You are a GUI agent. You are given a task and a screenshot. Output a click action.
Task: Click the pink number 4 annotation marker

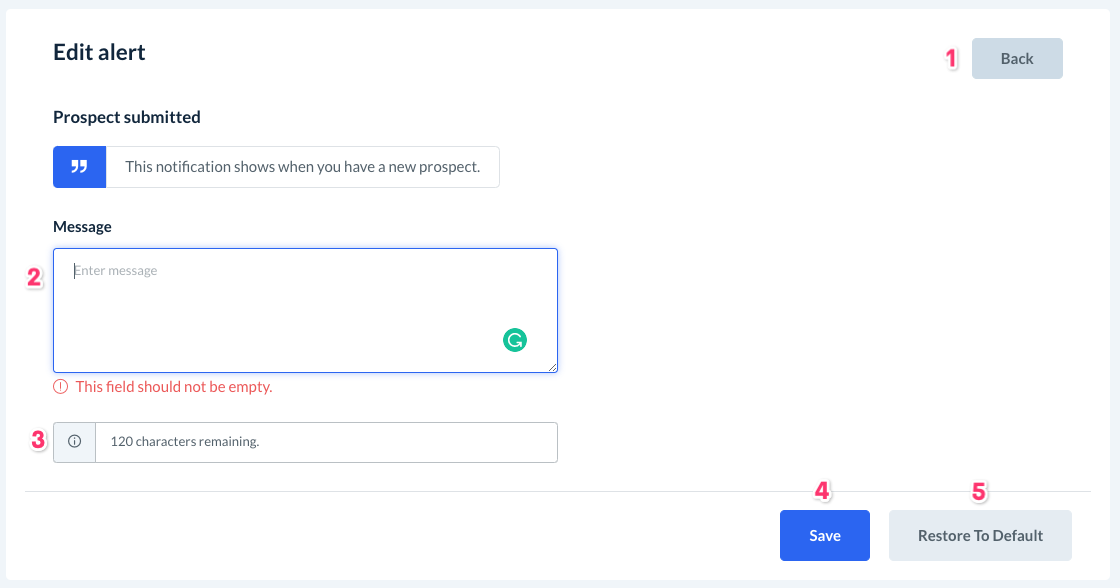point(822,491)
